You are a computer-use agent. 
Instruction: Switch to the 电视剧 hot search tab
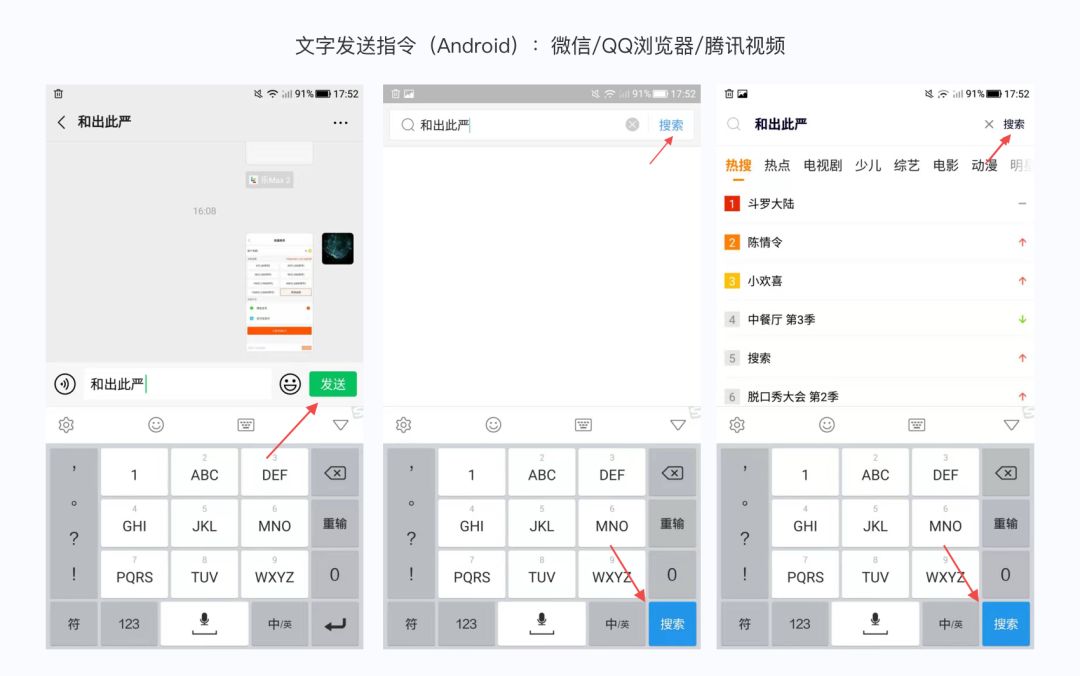click(821, 166)
